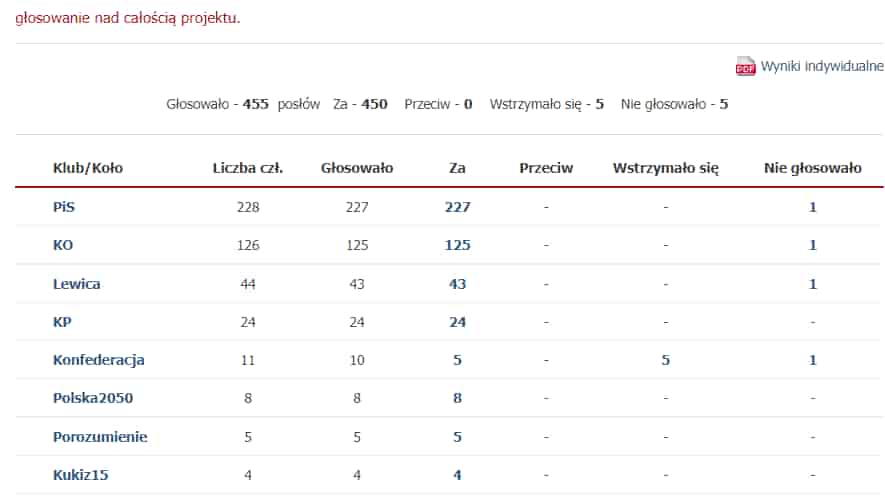Click PiS 'Za' vote count 227
Screen dimensions: 885x497
click(457, 207)
